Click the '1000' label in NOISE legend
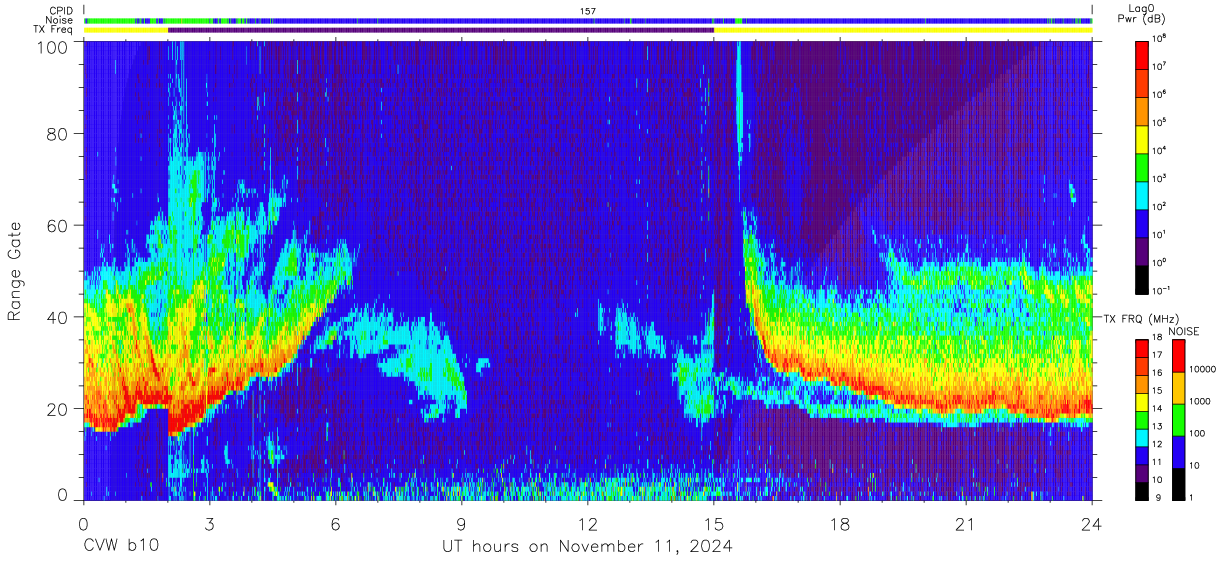Image resolution: width=1228 pixels, height=567 pixels. click(1200, 403)
